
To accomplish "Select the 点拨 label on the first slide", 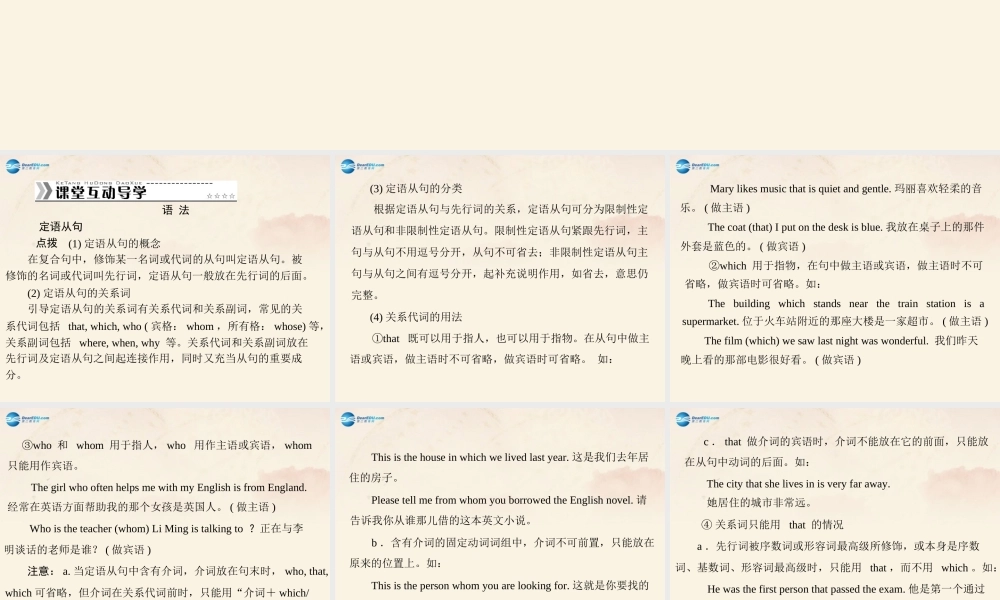I will 47,243.
